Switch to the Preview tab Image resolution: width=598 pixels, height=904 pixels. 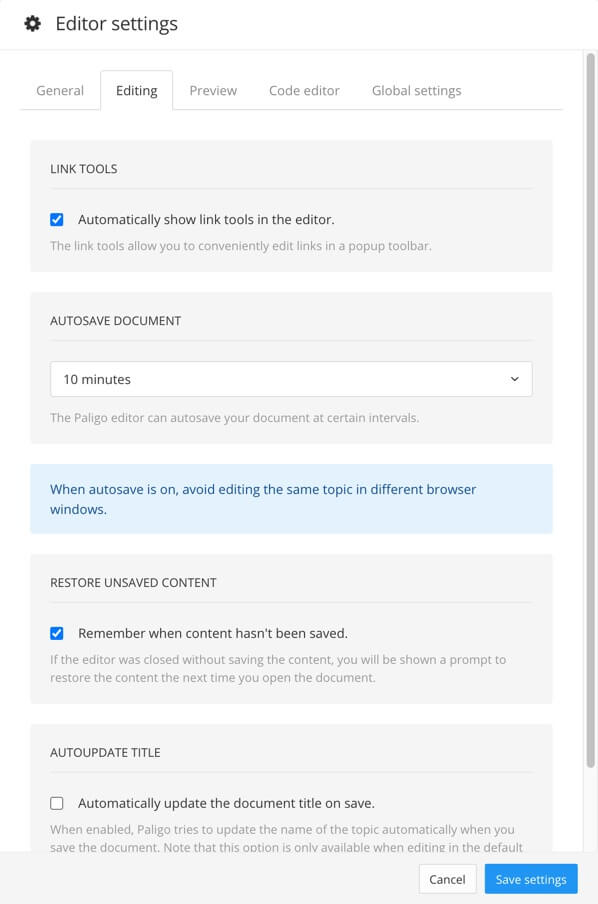(x=213, y=90)
